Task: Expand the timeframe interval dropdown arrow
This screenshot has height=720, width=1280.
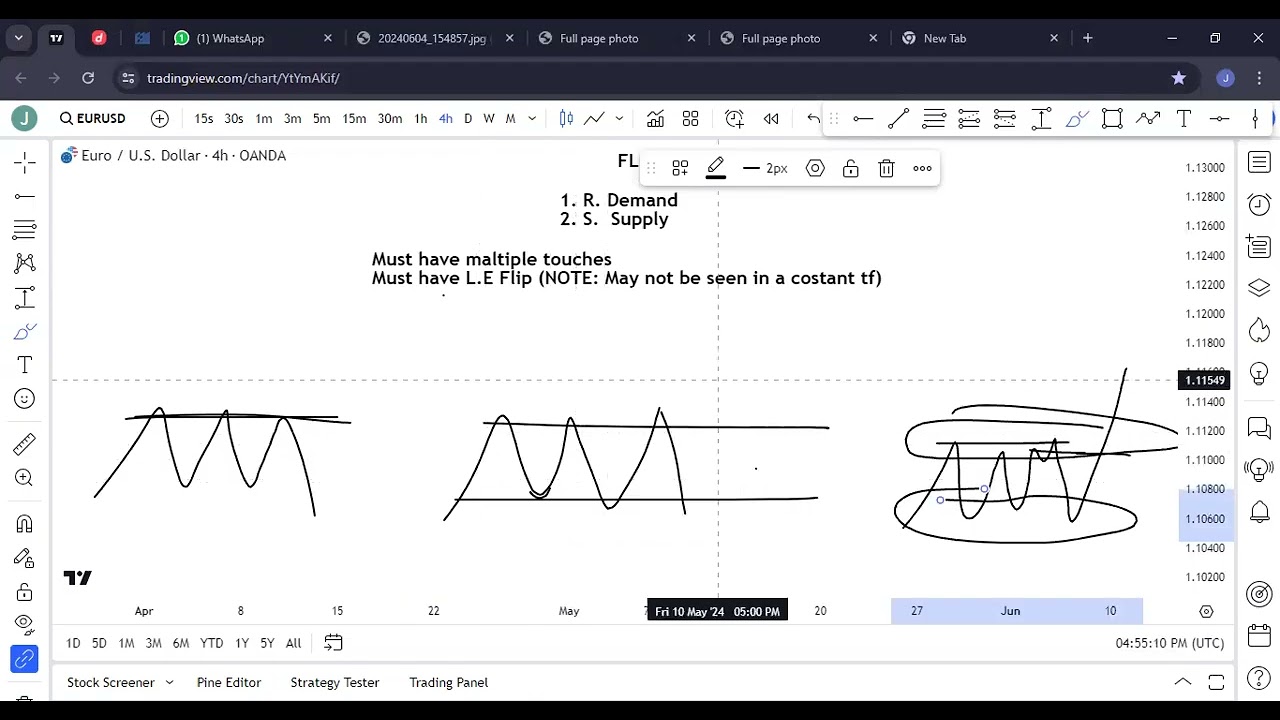Action: (x=532, y=118)
